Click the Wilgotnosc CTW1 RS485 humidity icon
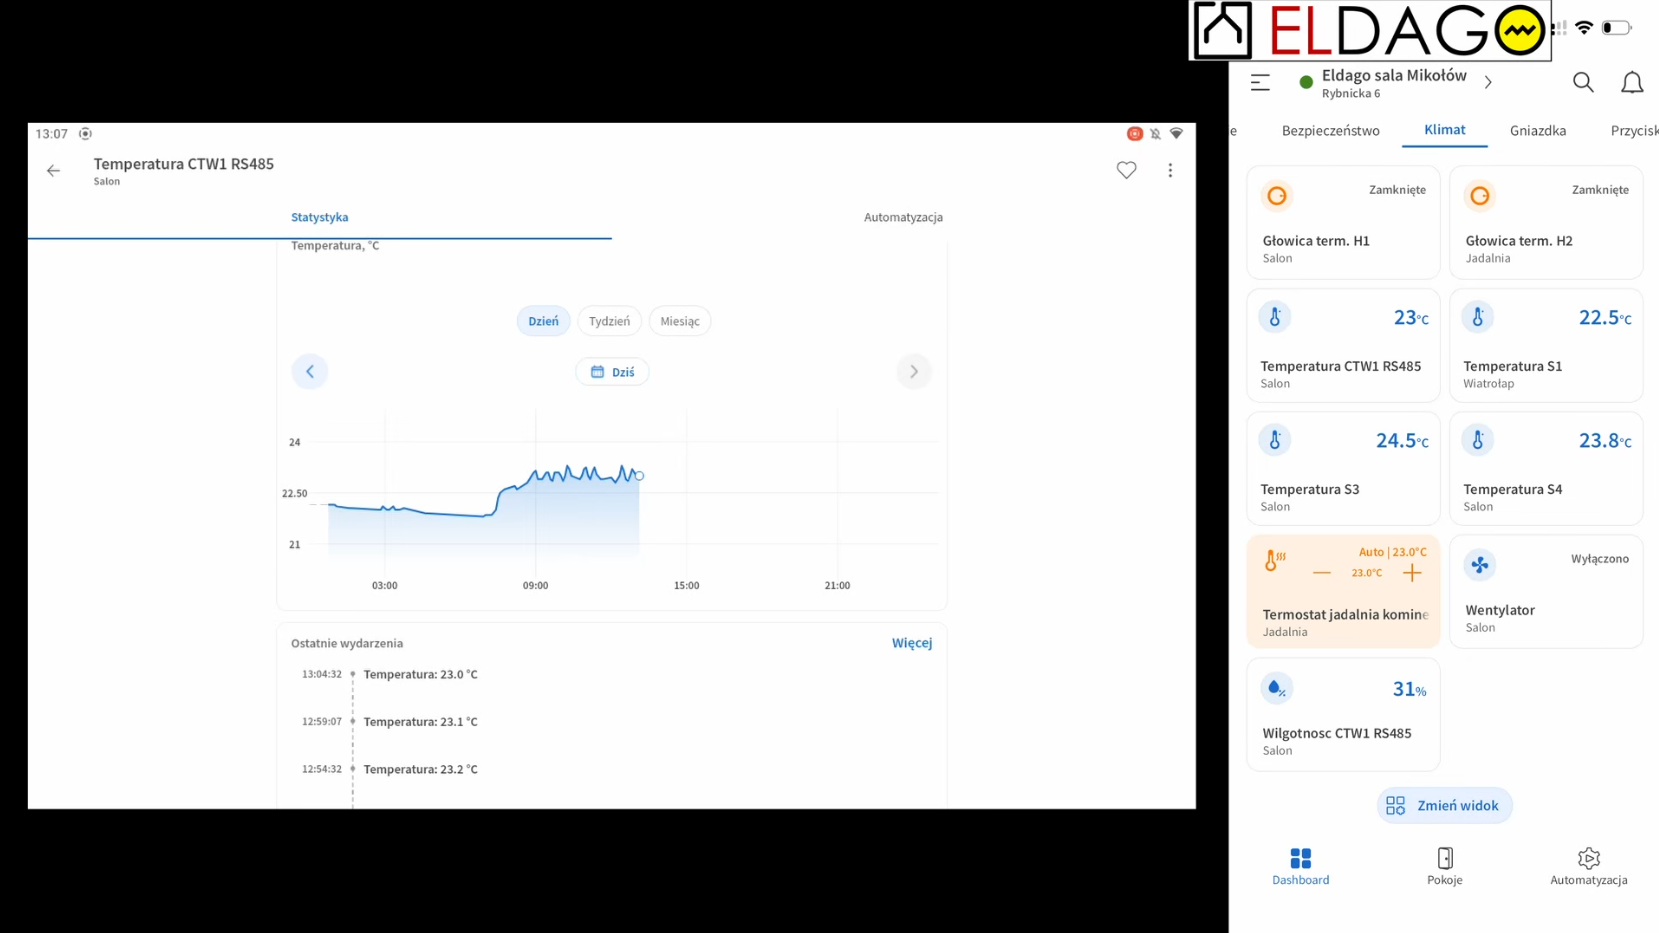The image size is (1659, 933). click(x=1276, y=688)
